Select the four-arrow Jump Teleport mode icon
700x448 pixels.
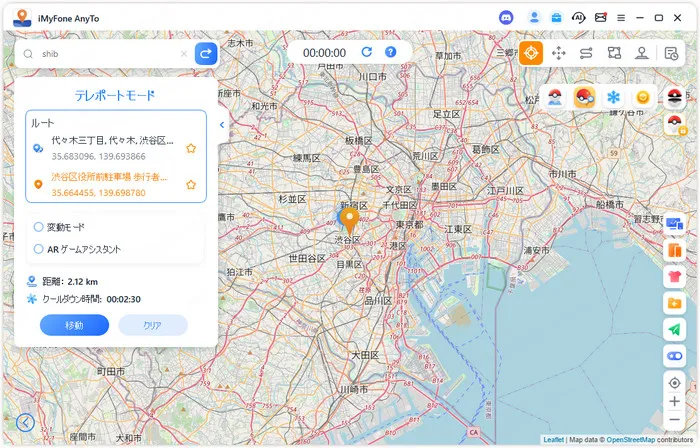click(559, 53)
